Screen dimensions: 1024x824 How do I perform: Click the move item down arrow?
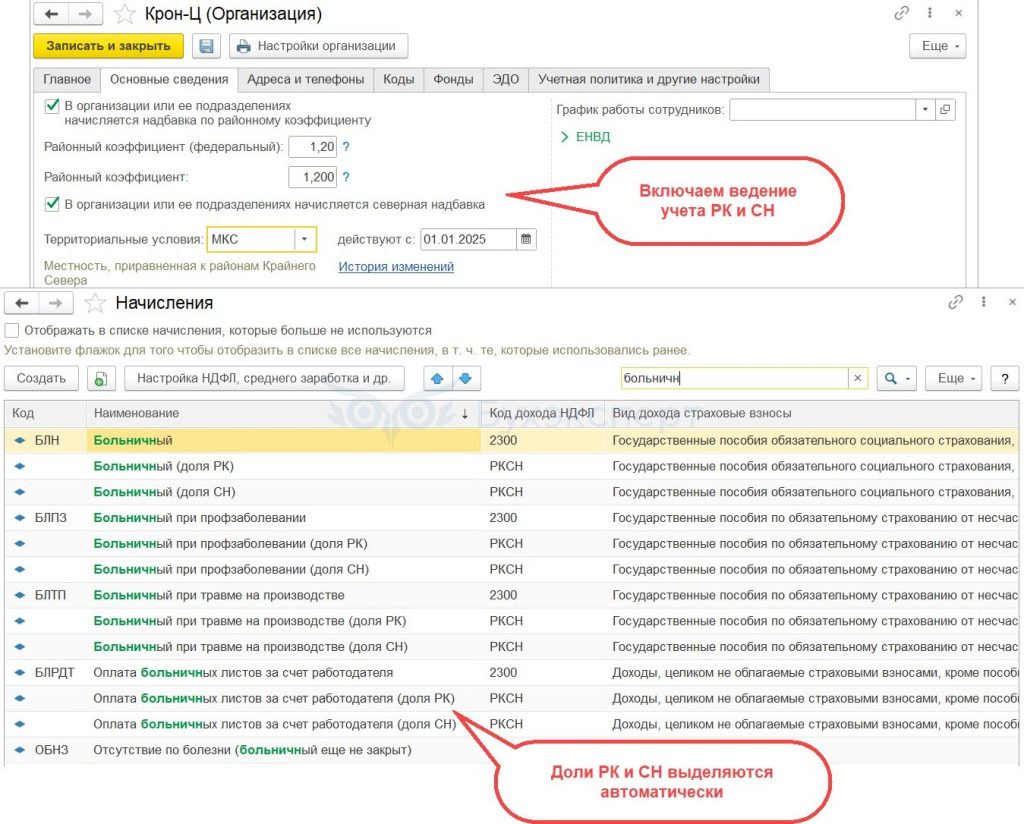[x=467, y=378]
